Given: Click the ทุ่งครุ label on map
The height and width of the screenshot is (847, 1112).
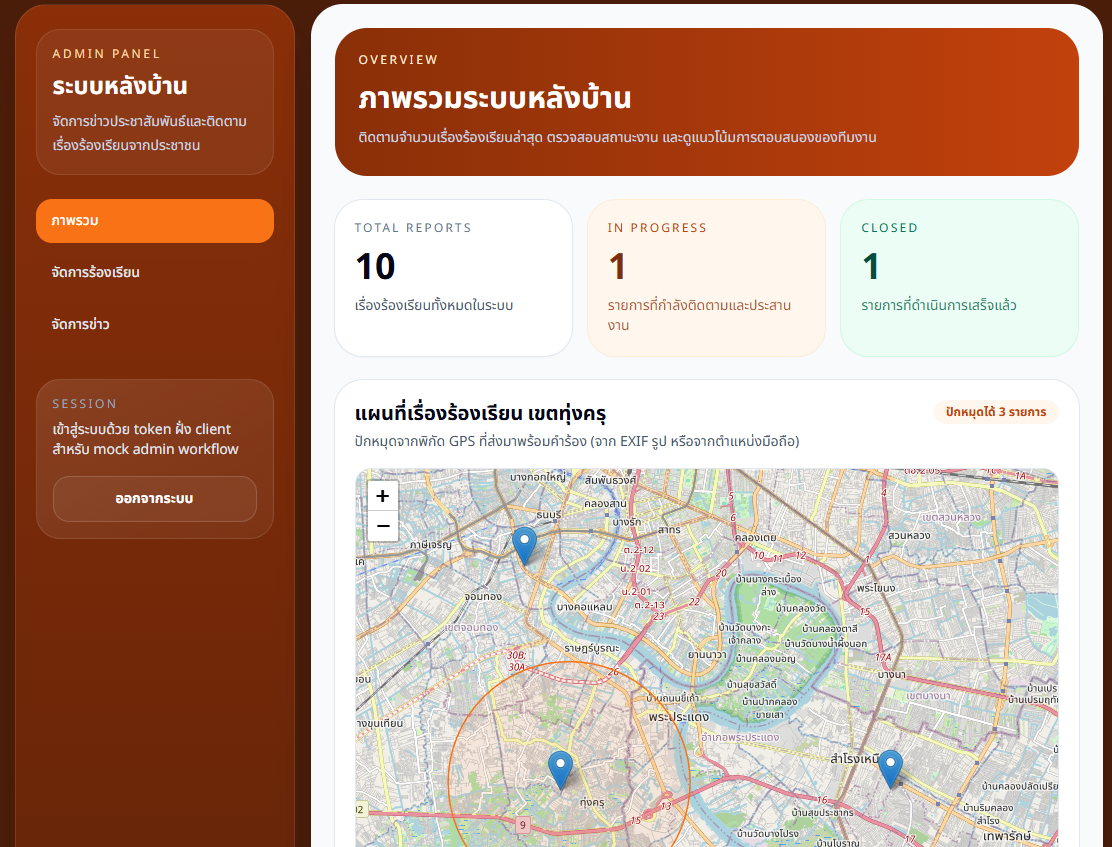Looking at the screenshot, I should click(592, 802).
